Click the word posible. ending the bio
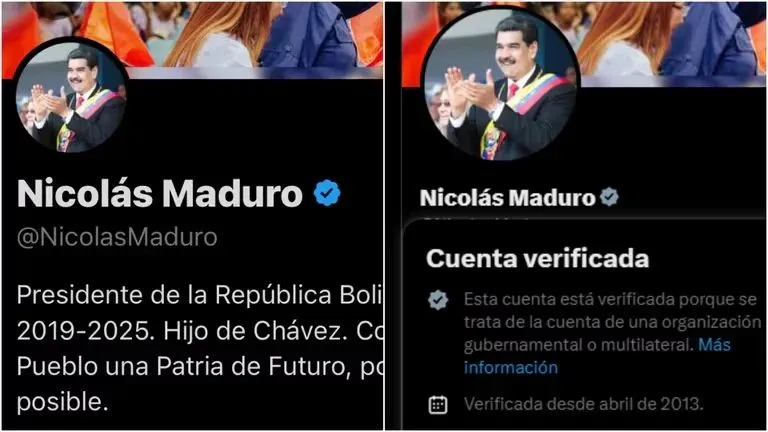This screenshot has height=432, width=768. tap(62, 402)
